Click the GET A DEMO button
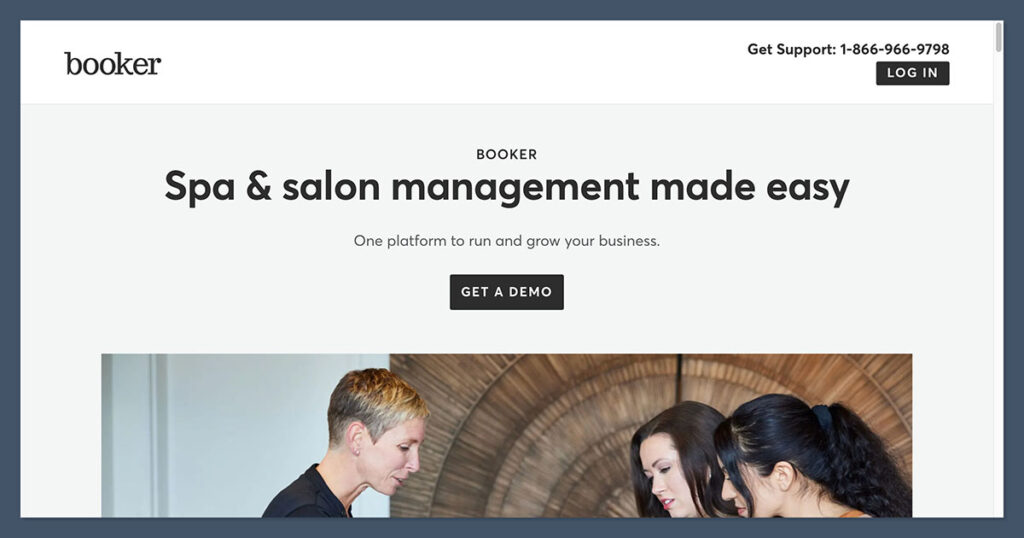Screen dimensions: 1024x538 pyautogui.click(x=507, y=292)
